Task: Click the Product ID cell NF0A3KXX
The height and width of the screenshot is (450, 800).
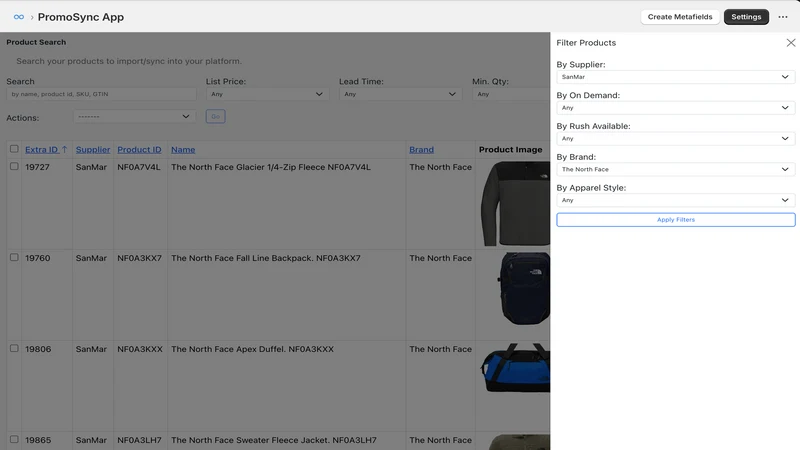Action: click(x=140, y=349)
